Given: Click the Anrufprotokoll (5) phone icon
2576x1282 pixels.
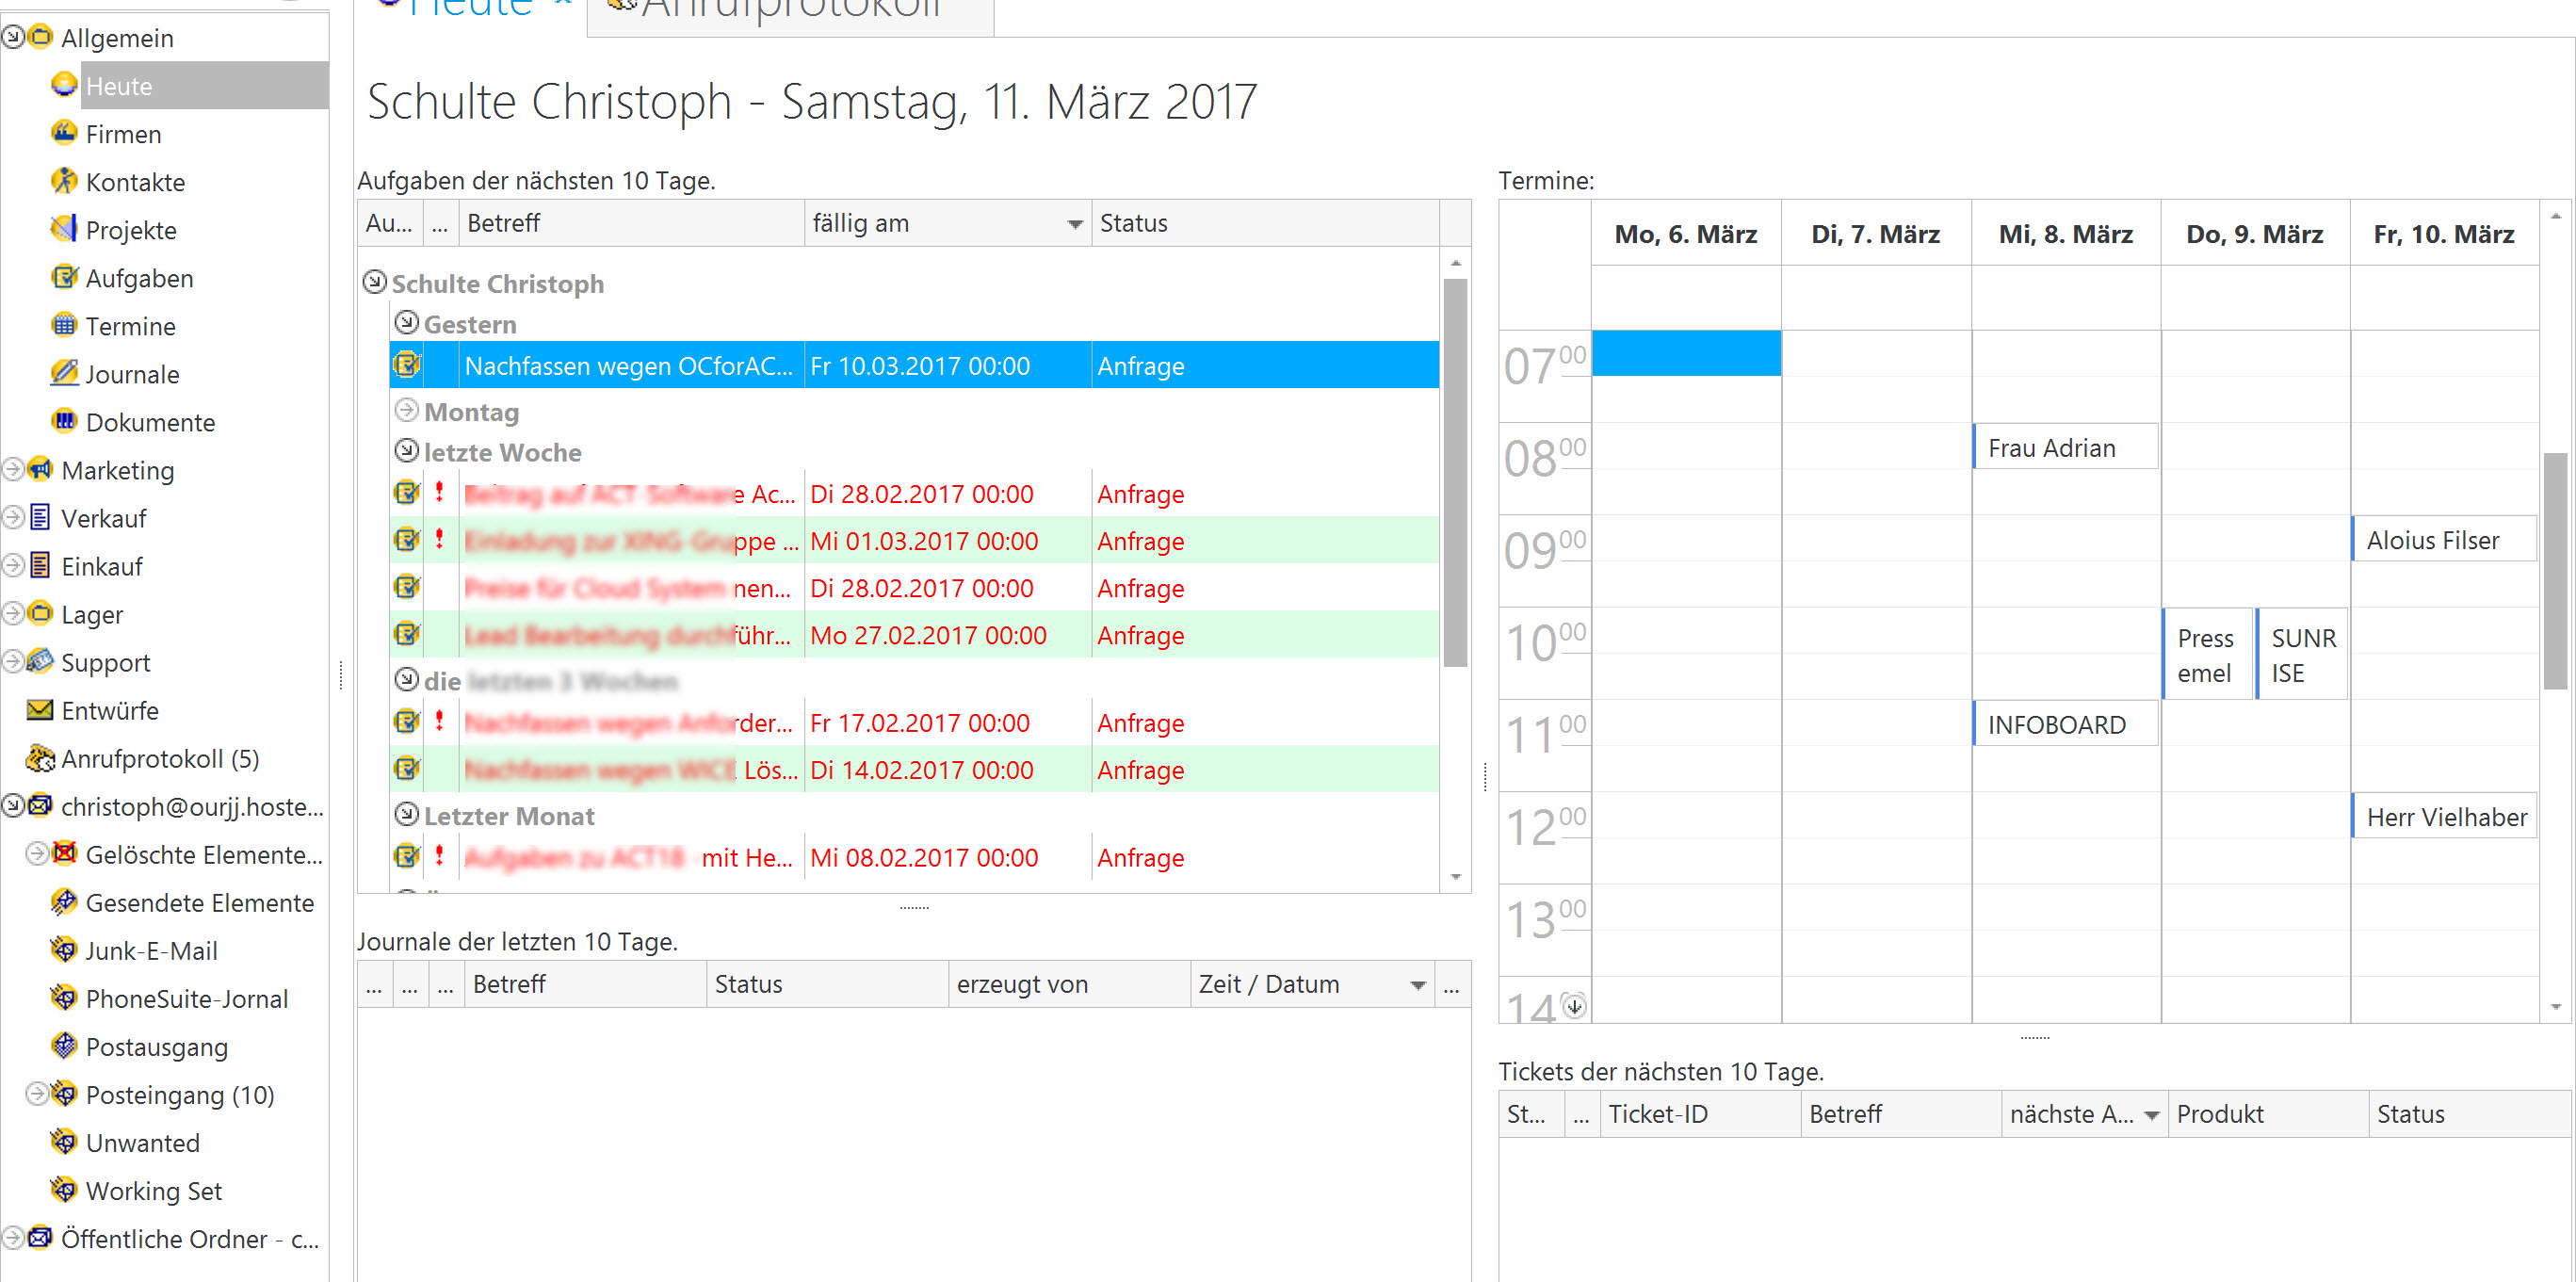Looking at the screenshot, I should click(40, 758).
